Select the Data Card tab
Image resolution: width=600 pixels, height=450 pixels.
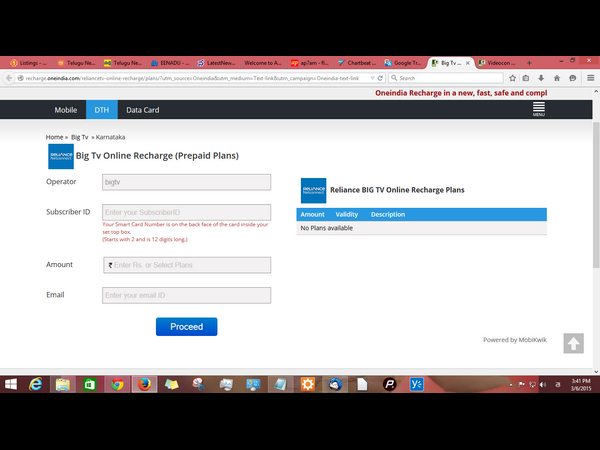pyautogui.click(x=143, y=109)
